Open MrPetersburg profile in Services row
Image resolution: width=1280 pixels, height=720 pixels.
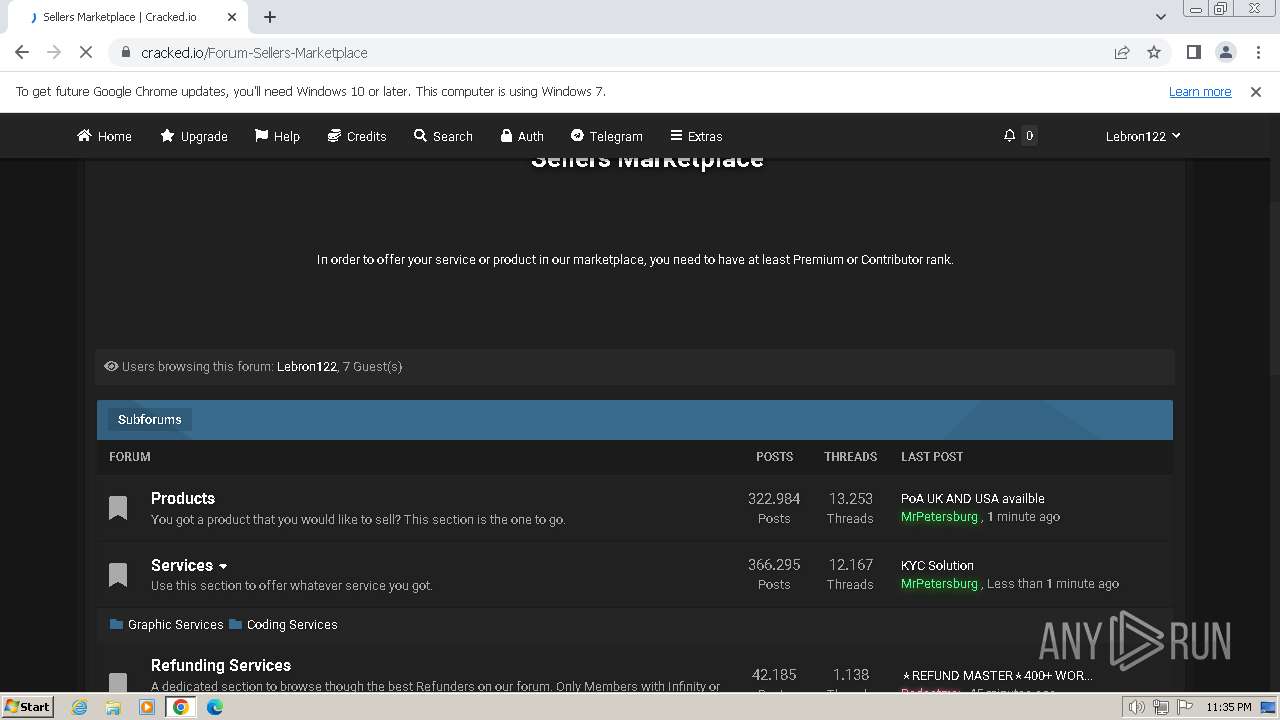click(x=939, y=584)
